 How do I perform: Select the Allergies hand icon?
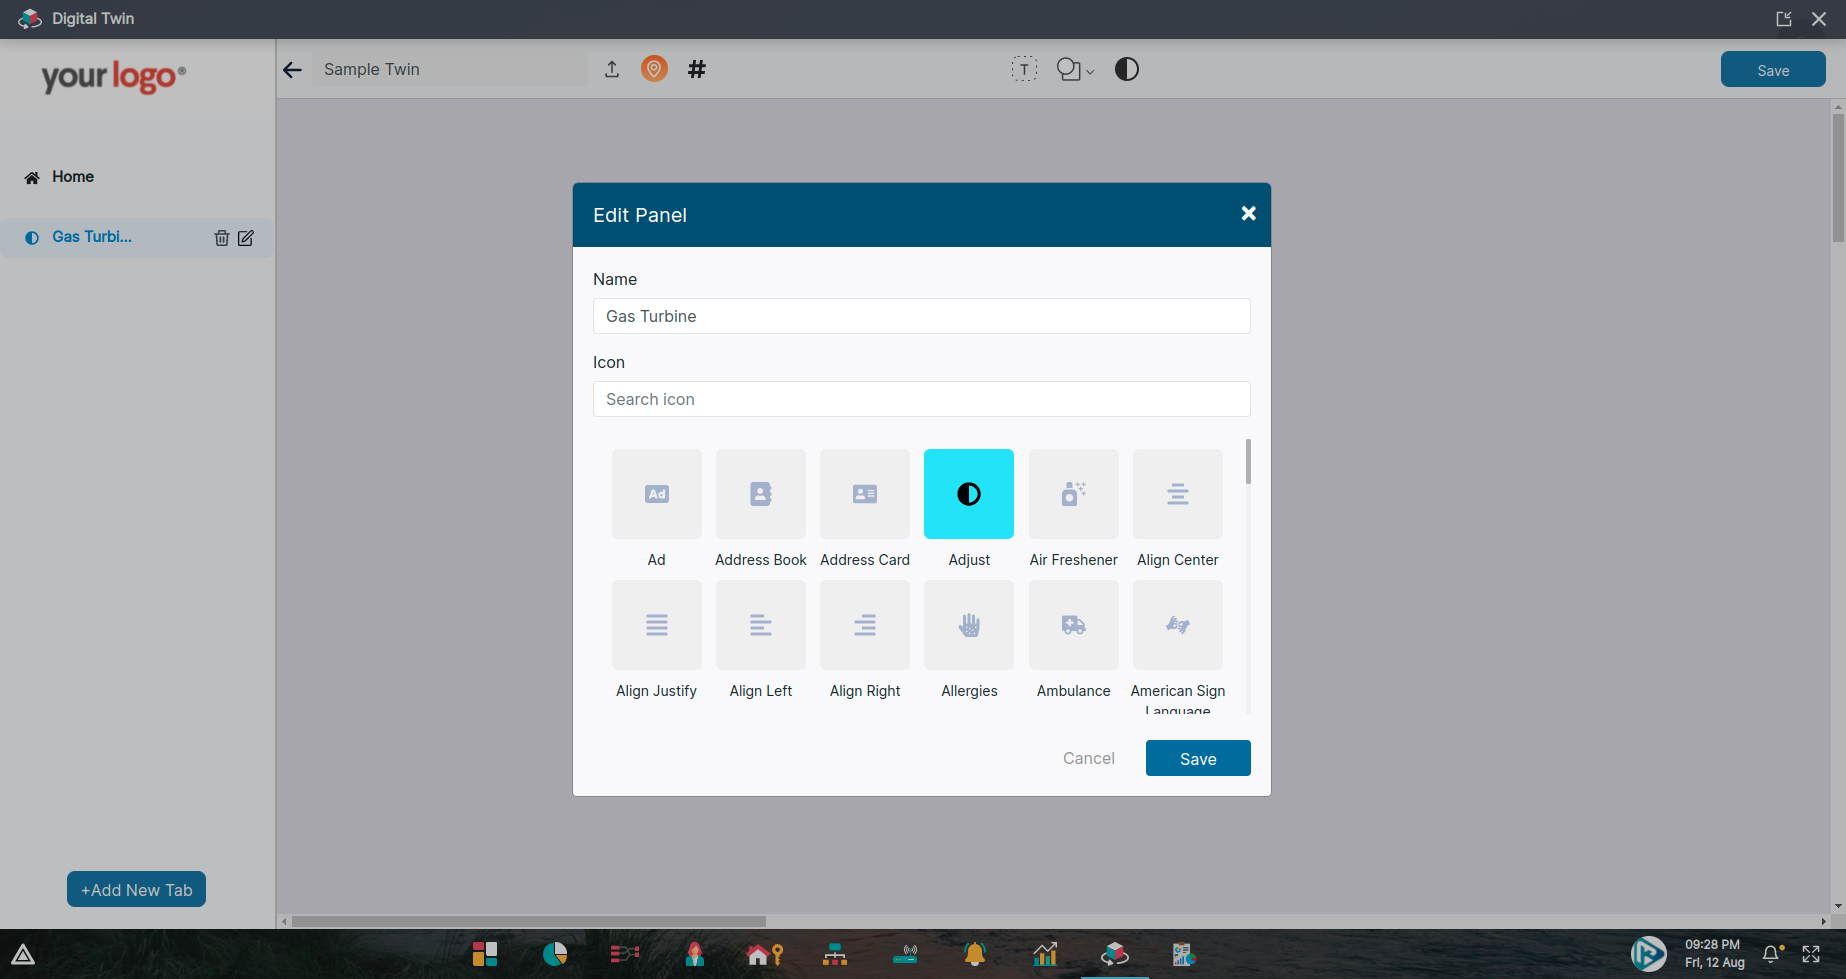coord(968,625)
